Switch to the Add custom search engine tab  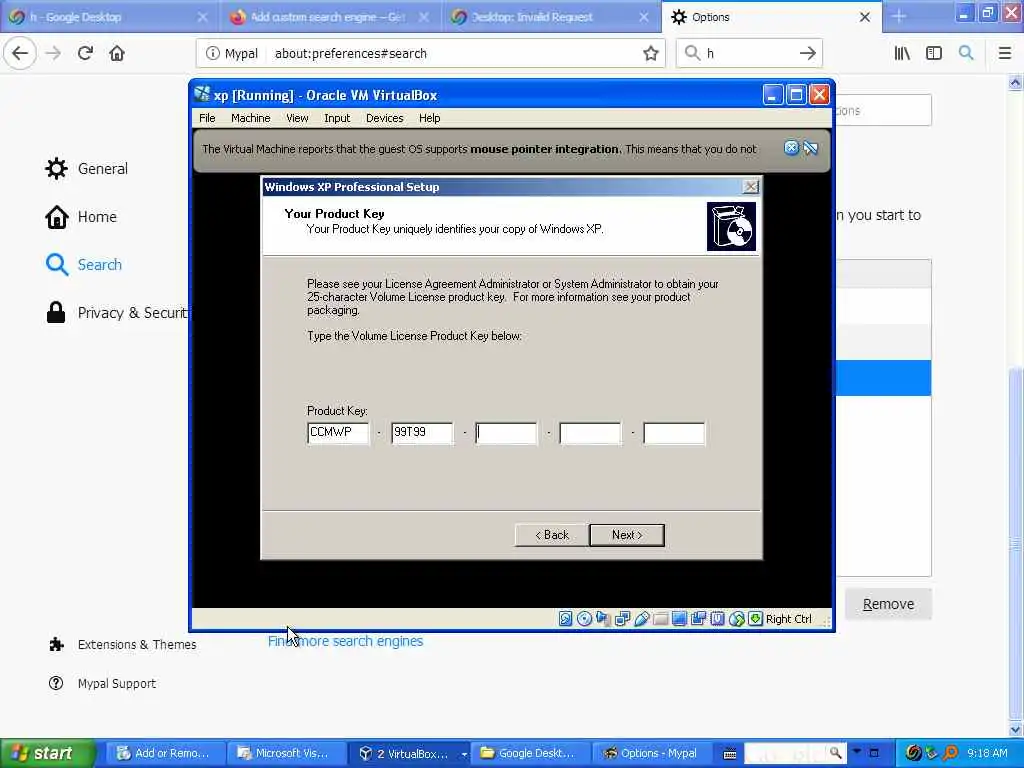(328, 17)
